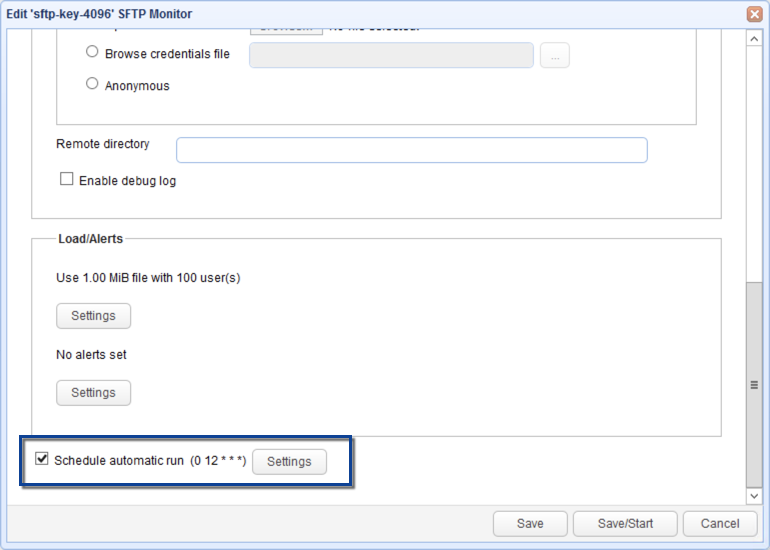Click the credentials file path field
The width and height of the screenshot is (770, 550).
tap(390, 56)
